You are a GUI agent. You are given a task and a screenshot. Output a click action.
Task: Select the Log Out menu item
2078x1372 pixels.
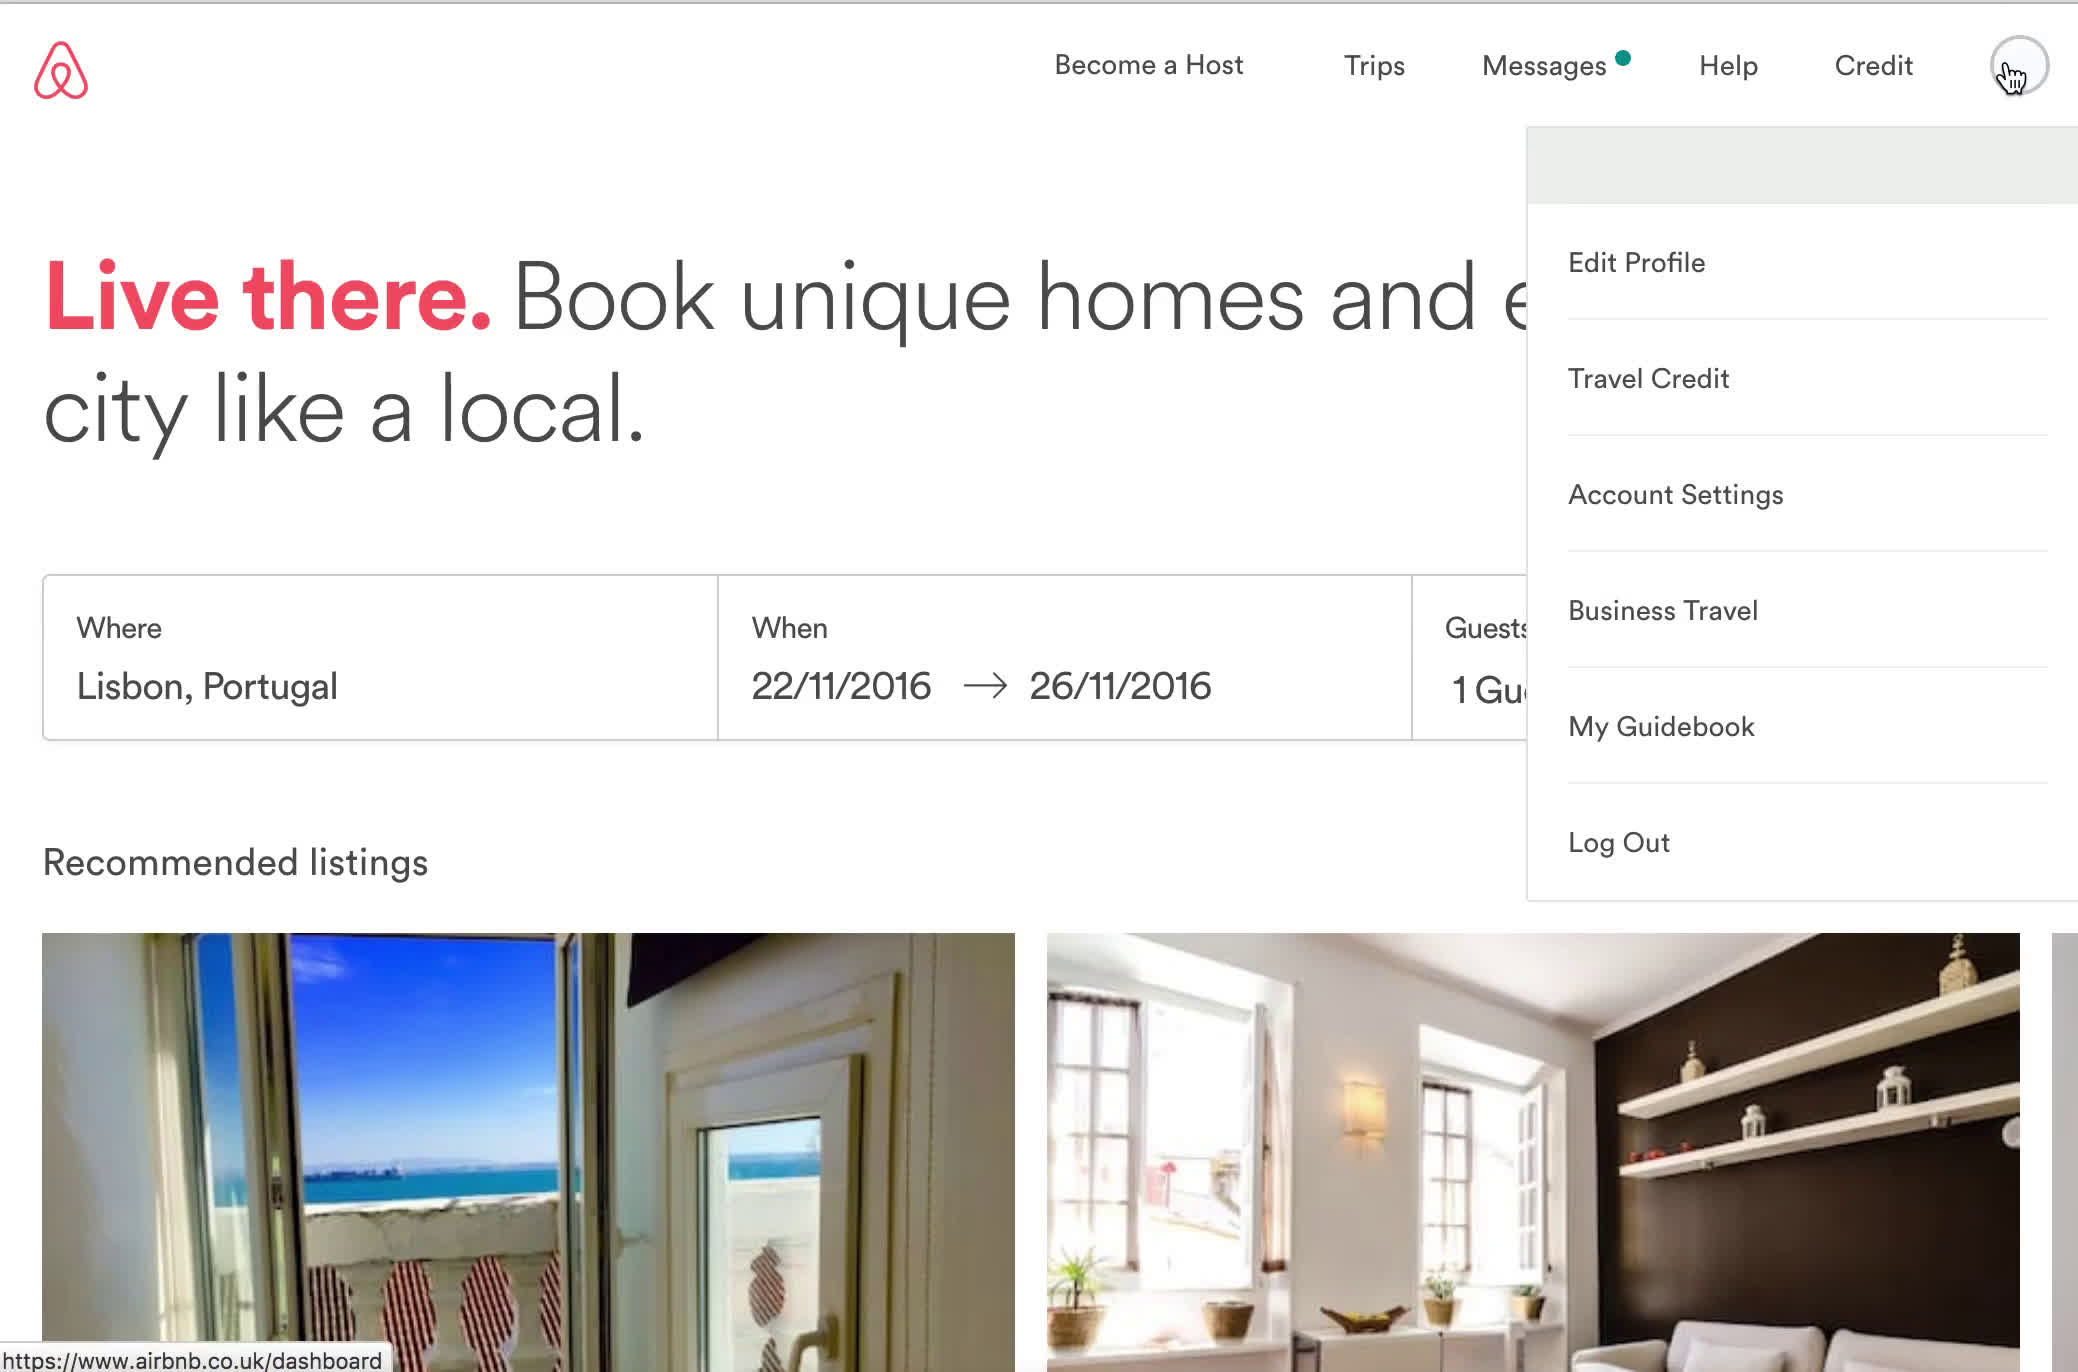pos(1620,841)
